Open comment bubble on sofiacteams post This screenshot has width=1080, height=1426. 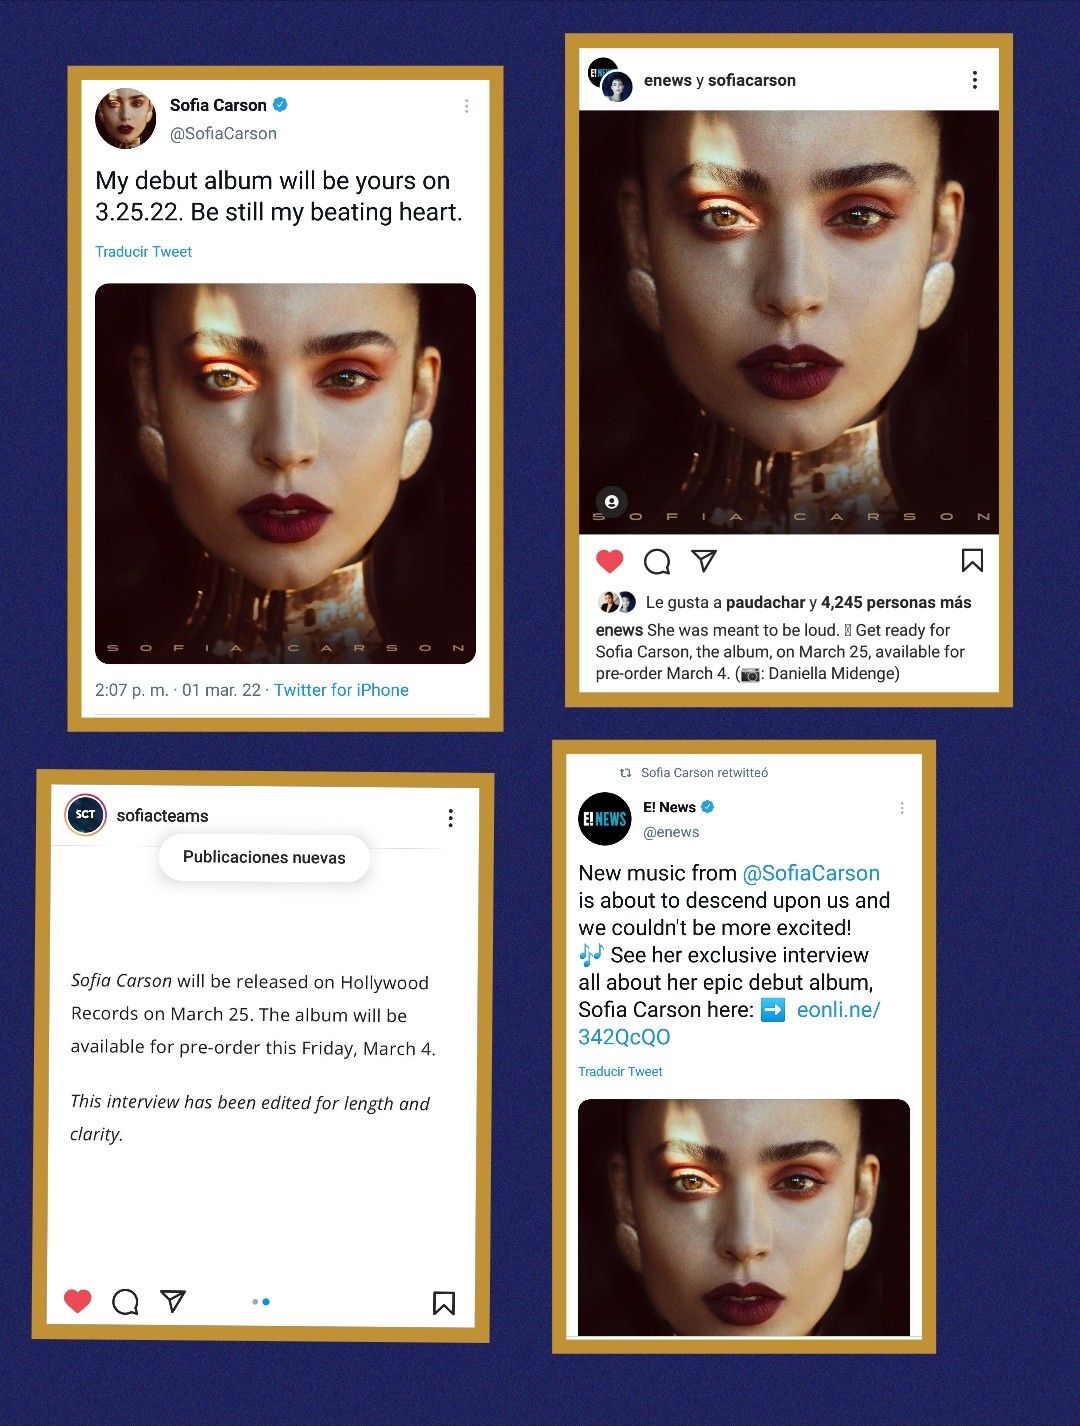pyautogui.click(x=125, y=1301)
